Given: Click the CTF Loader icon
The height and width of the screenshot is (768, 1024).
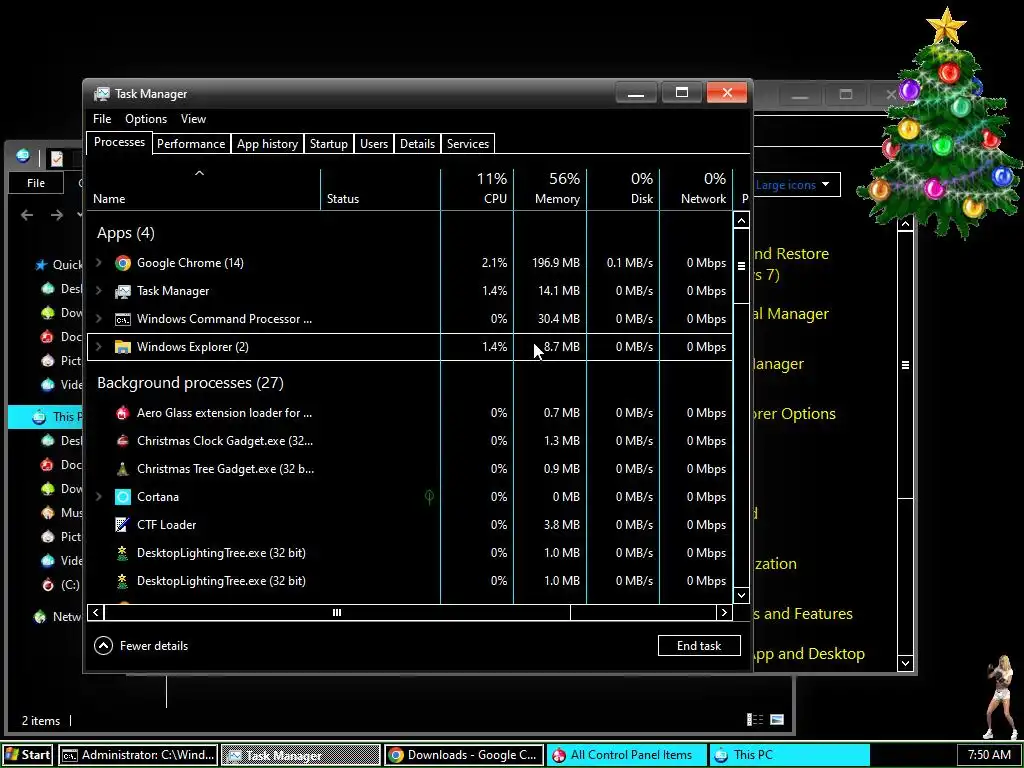Looking at the screenshot, I should click(123, 525).
